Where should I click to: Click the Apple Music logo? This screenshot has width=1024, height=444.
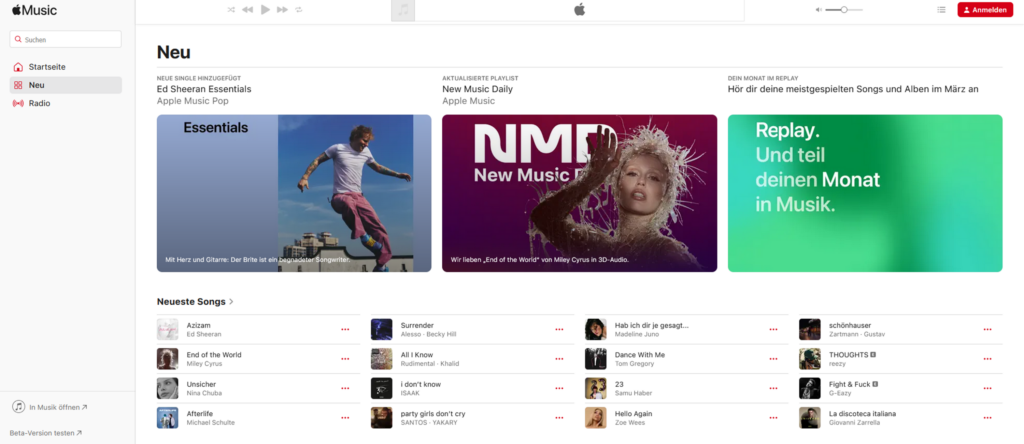34,10
